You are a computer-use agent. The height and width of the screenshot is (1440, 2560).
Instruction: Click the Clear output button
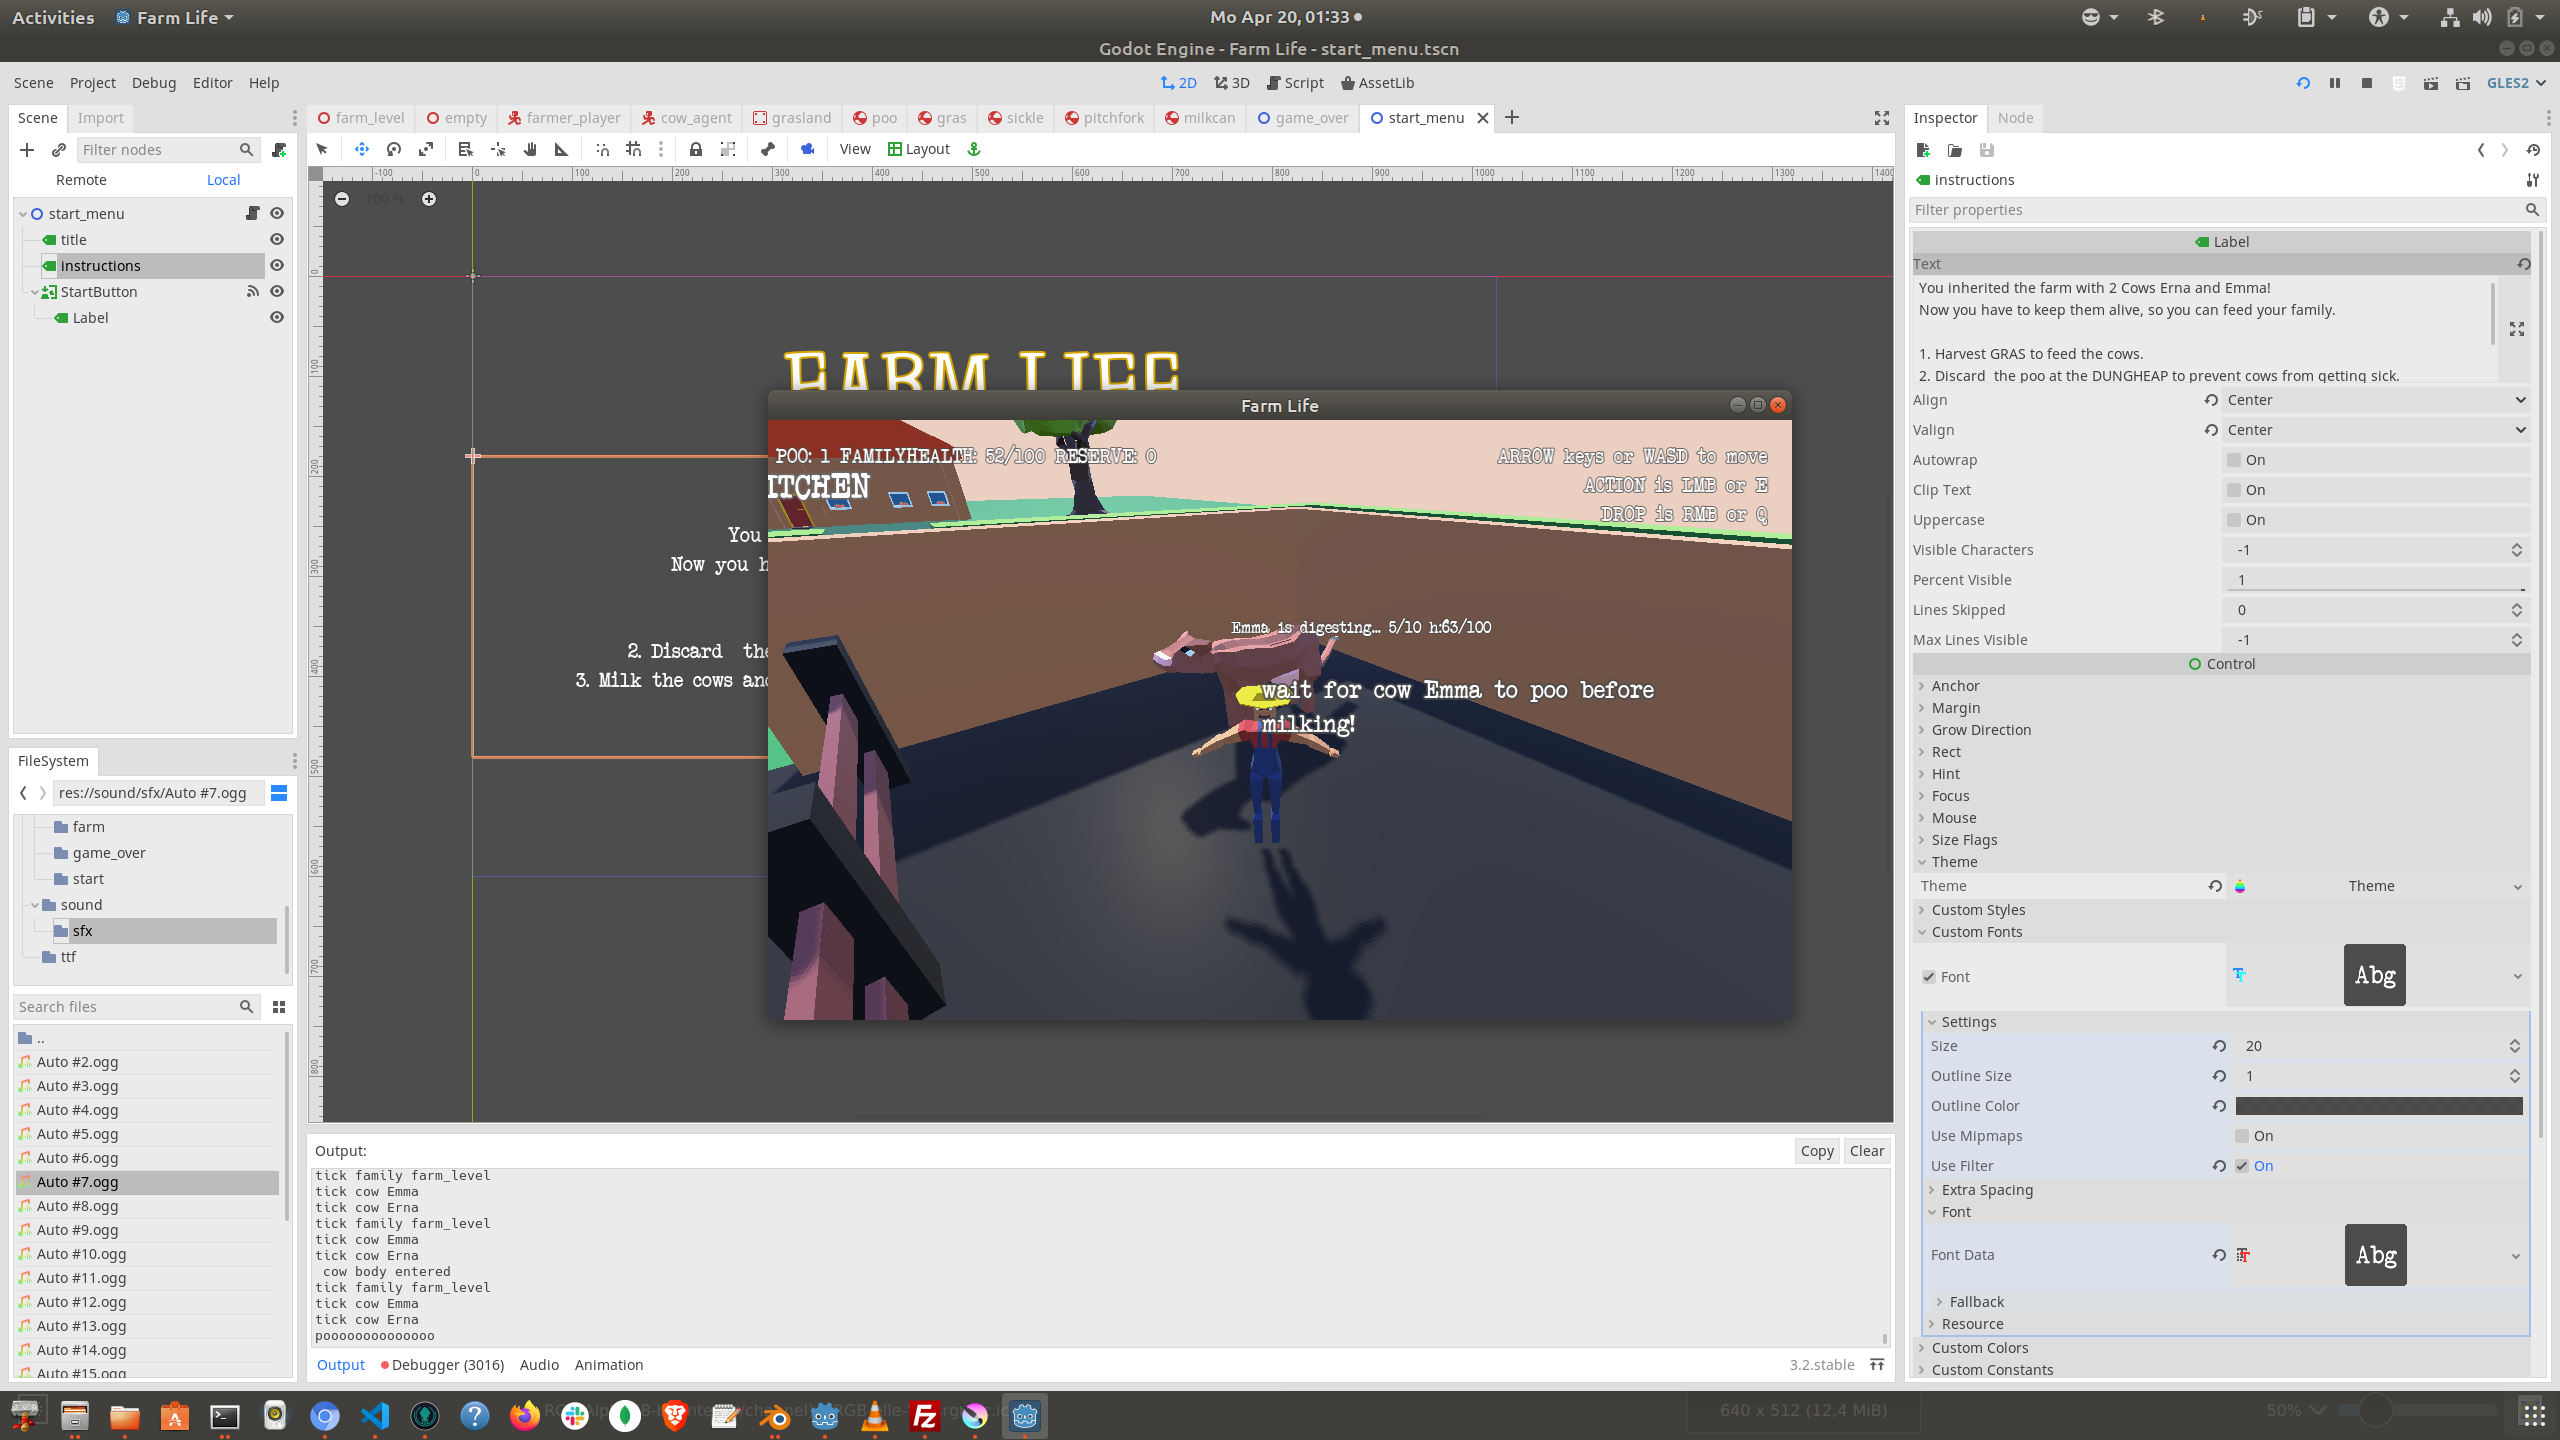tap(1867, 1150)
